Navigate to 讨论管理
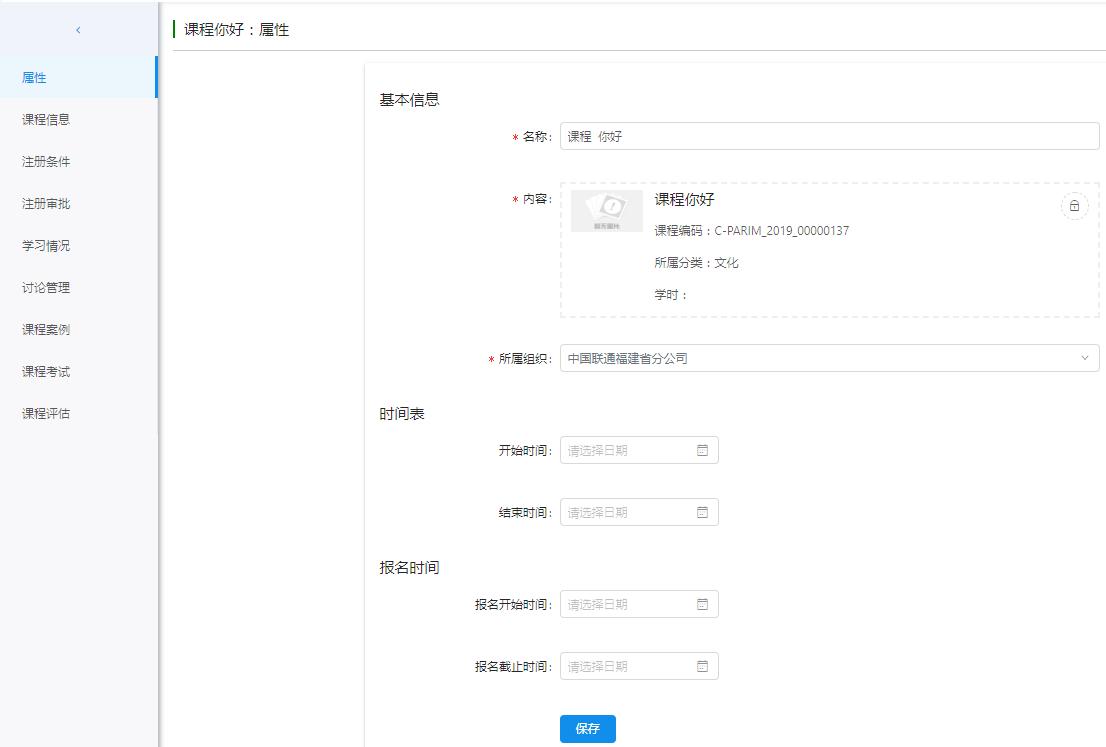Image resolution: width=1106 pixels, height=747 pixels. click(x=46, y=288)
